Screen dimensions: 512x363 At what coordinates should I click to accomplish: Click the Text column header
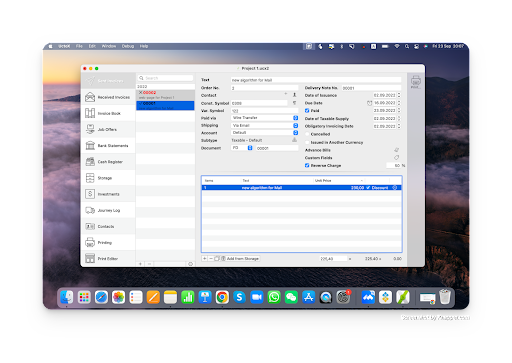click(277, 180)
